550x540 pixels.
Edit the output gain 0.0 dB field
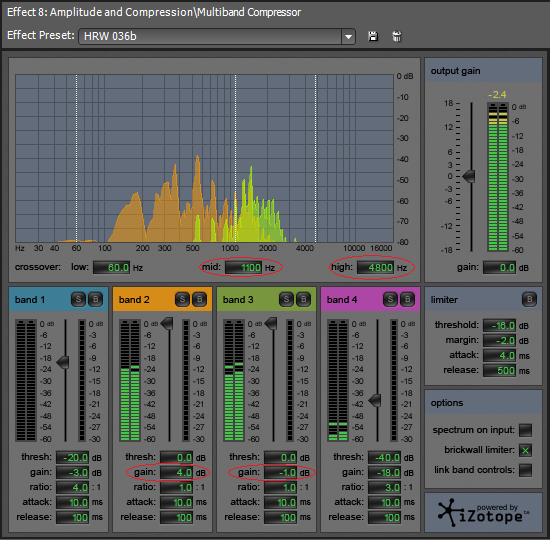pos(499,268)
